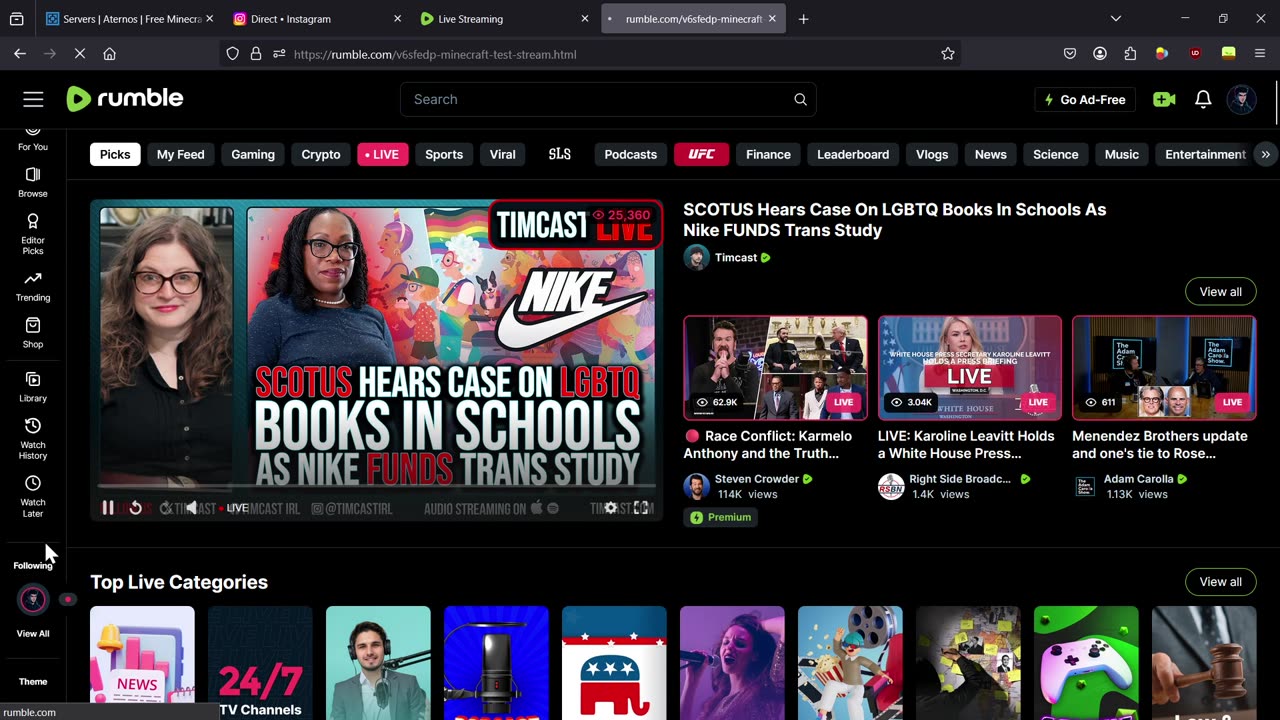The image size is (1280, 720).
Task: Click the site tracking protection shield icon
Action: coord(233,54)
